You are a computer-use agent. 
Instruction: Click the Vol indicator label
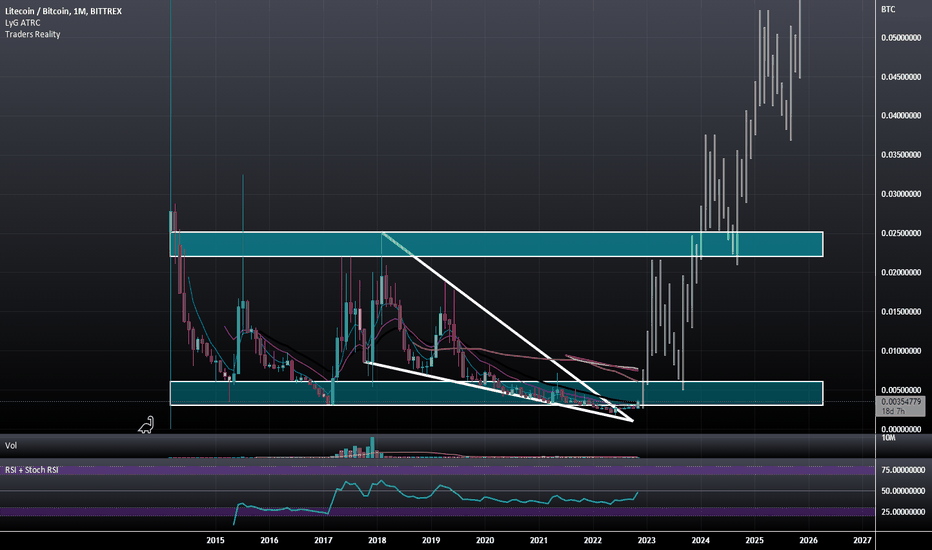click(11, 445)
